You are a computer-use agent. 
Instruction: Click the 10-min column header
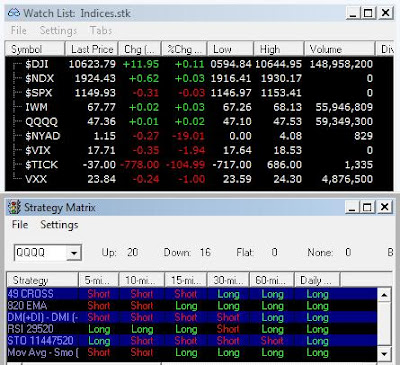coord(142,280)
